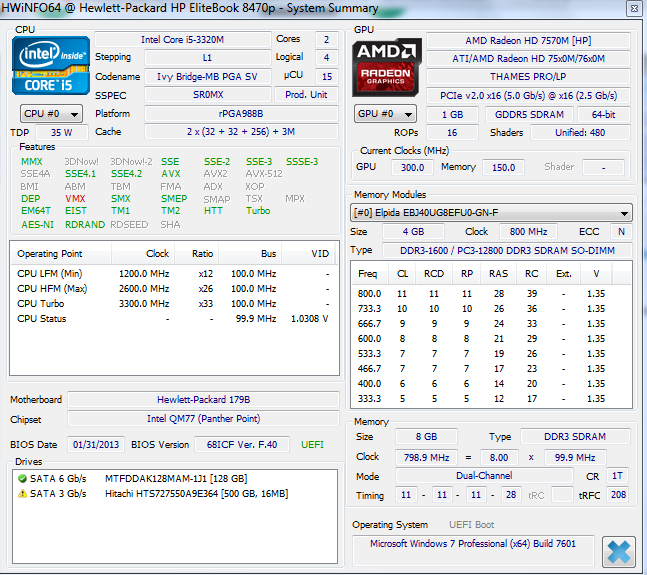This screenshot has width=647, height=575.
Task: Click the SR0MX SSPEC value
Action: (x=208, y=95)
